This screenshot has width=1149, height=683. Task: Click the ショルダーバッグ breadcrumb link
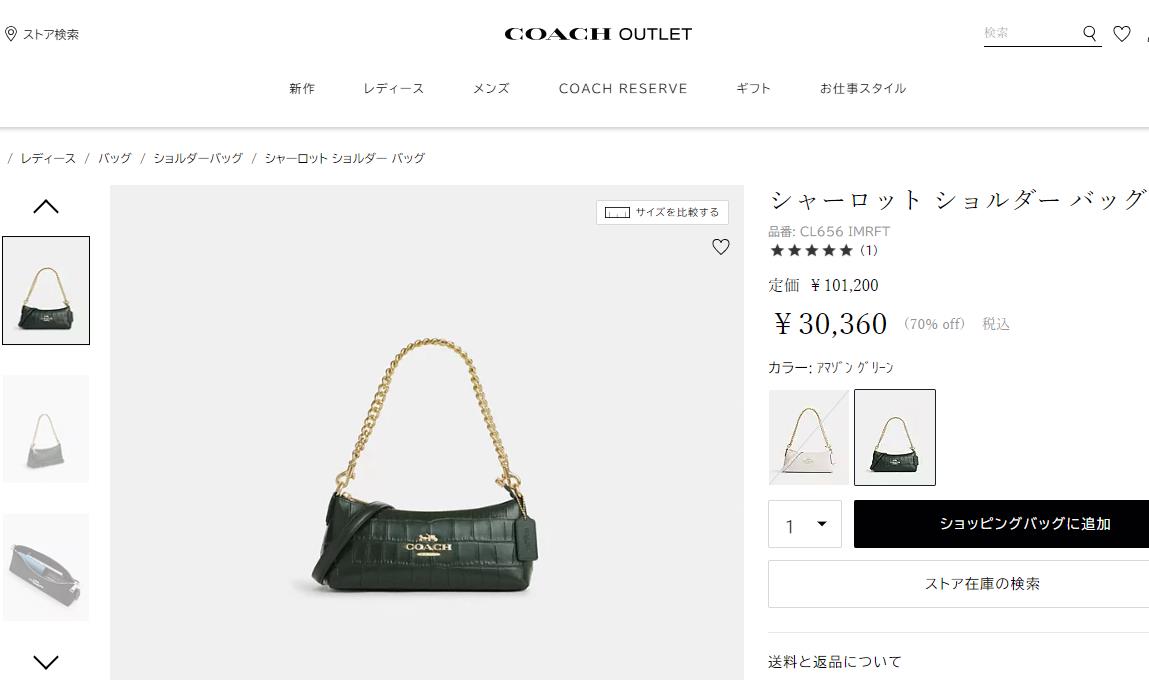pos(198,158)
